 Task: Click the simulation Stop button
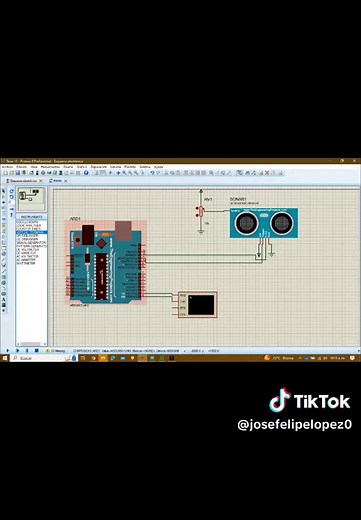37,351
